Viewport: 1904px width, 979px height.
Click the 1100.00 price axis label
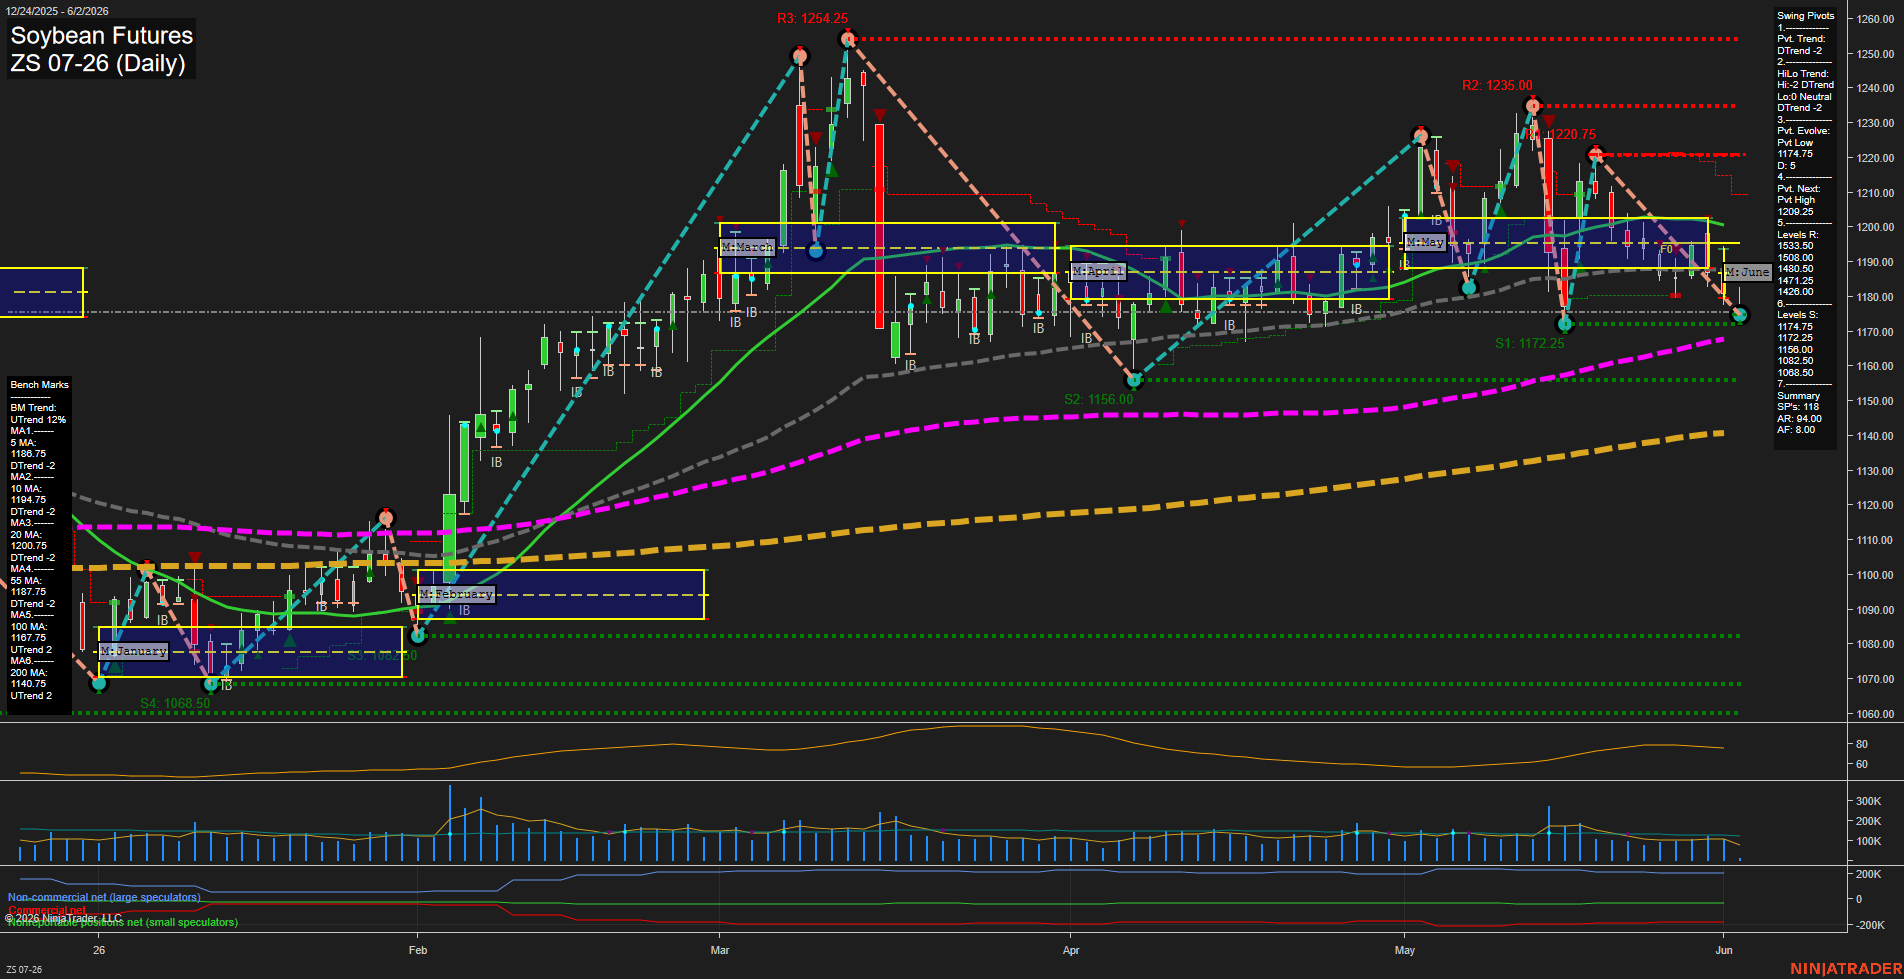pos(1874,575)
